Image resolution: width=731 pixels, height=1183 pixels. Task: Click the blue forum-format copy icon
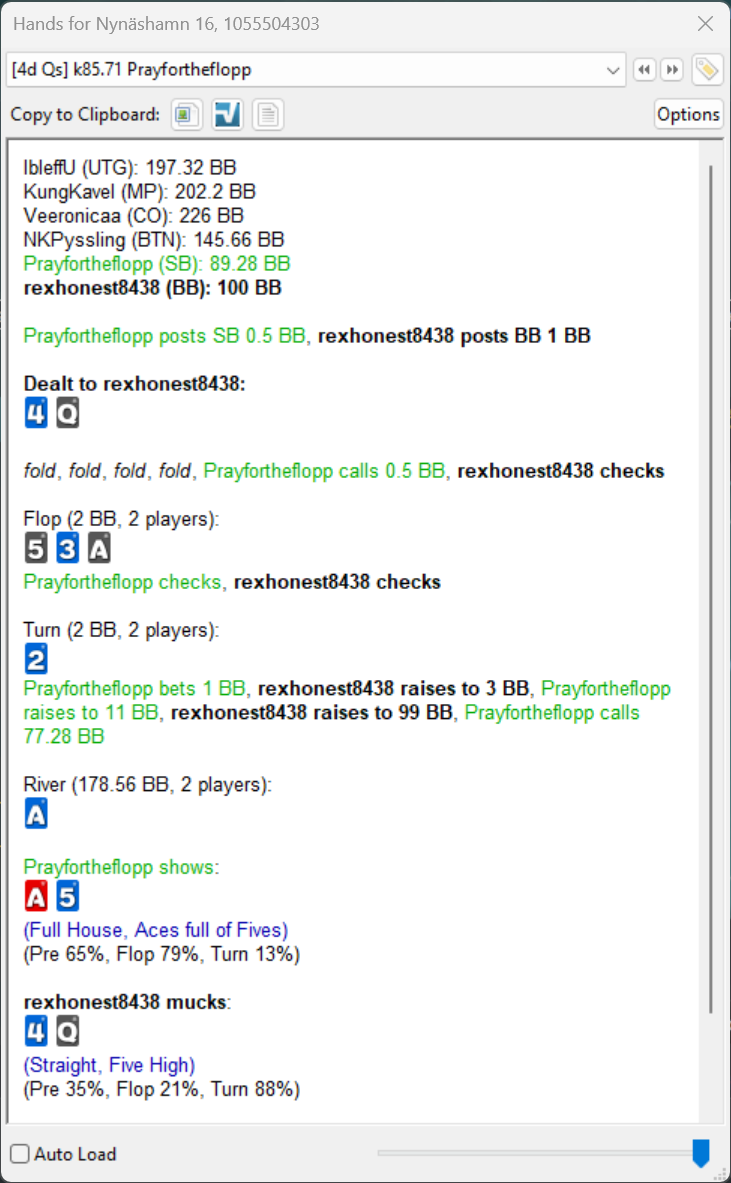227,115
